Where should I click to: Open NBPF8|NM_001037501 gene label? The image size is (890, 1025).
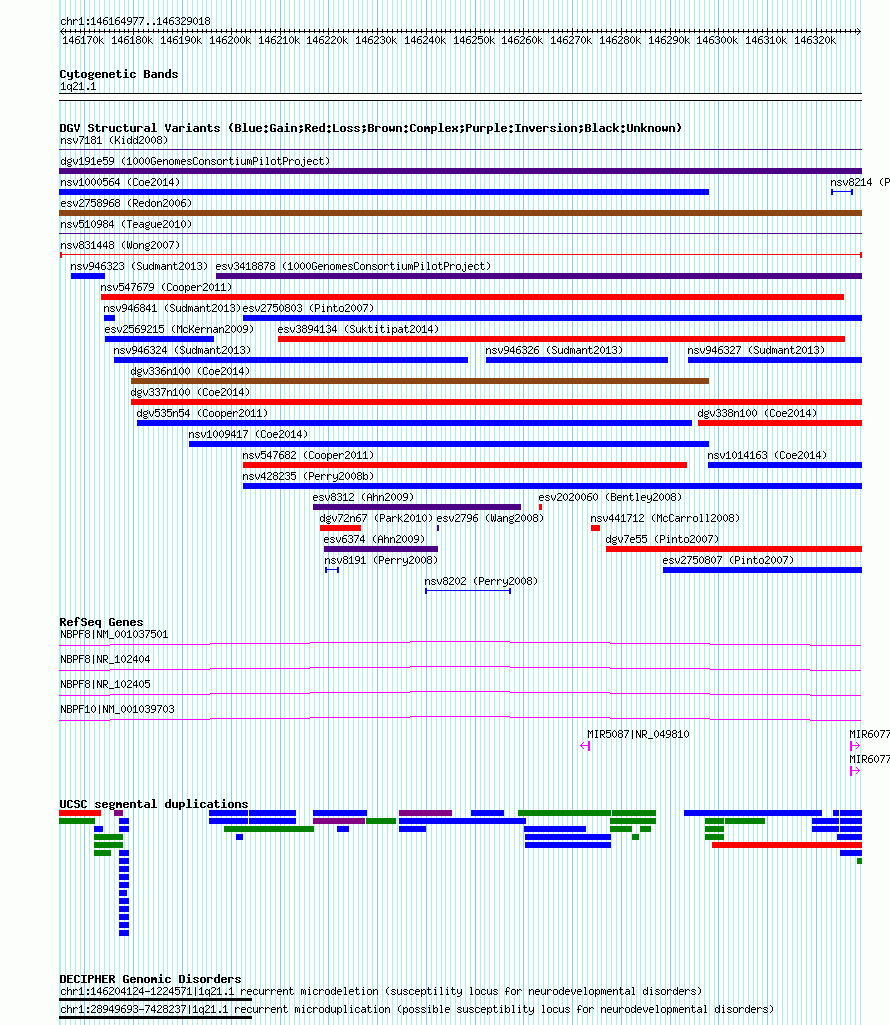coord(114,634)
